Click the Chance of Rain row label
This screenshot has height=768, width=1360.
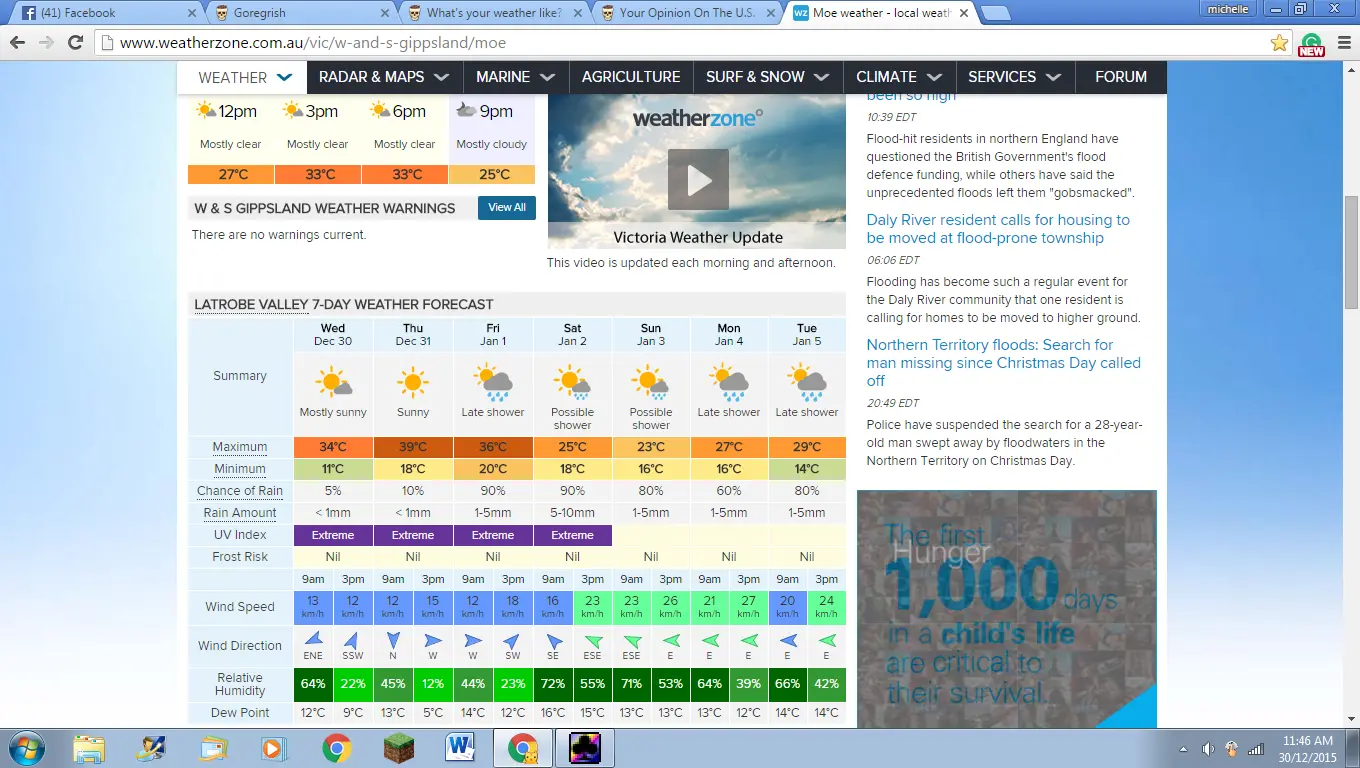240,491
